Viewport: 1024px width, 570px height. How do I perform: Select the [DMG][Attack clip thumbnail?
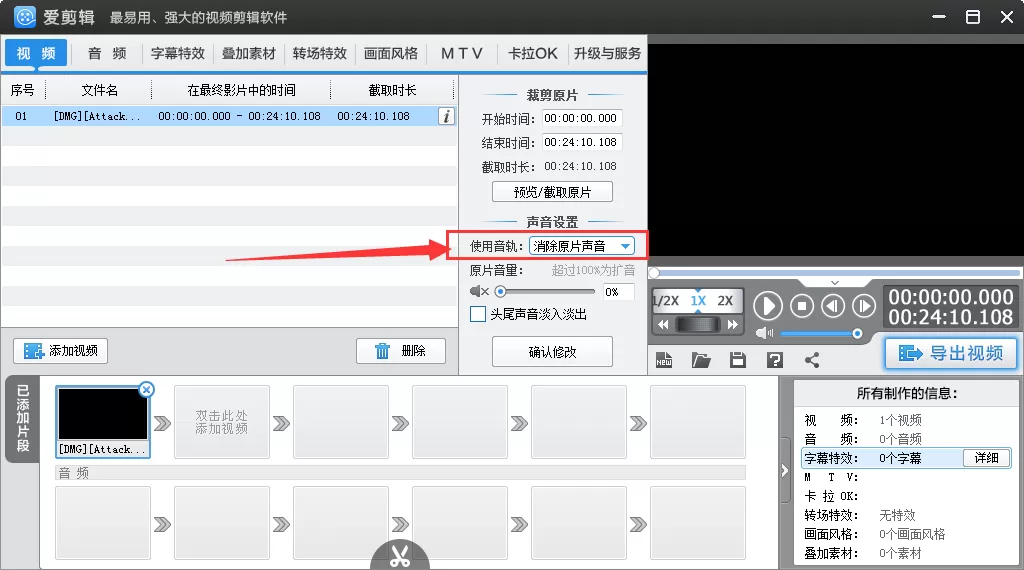pos(103,421)
